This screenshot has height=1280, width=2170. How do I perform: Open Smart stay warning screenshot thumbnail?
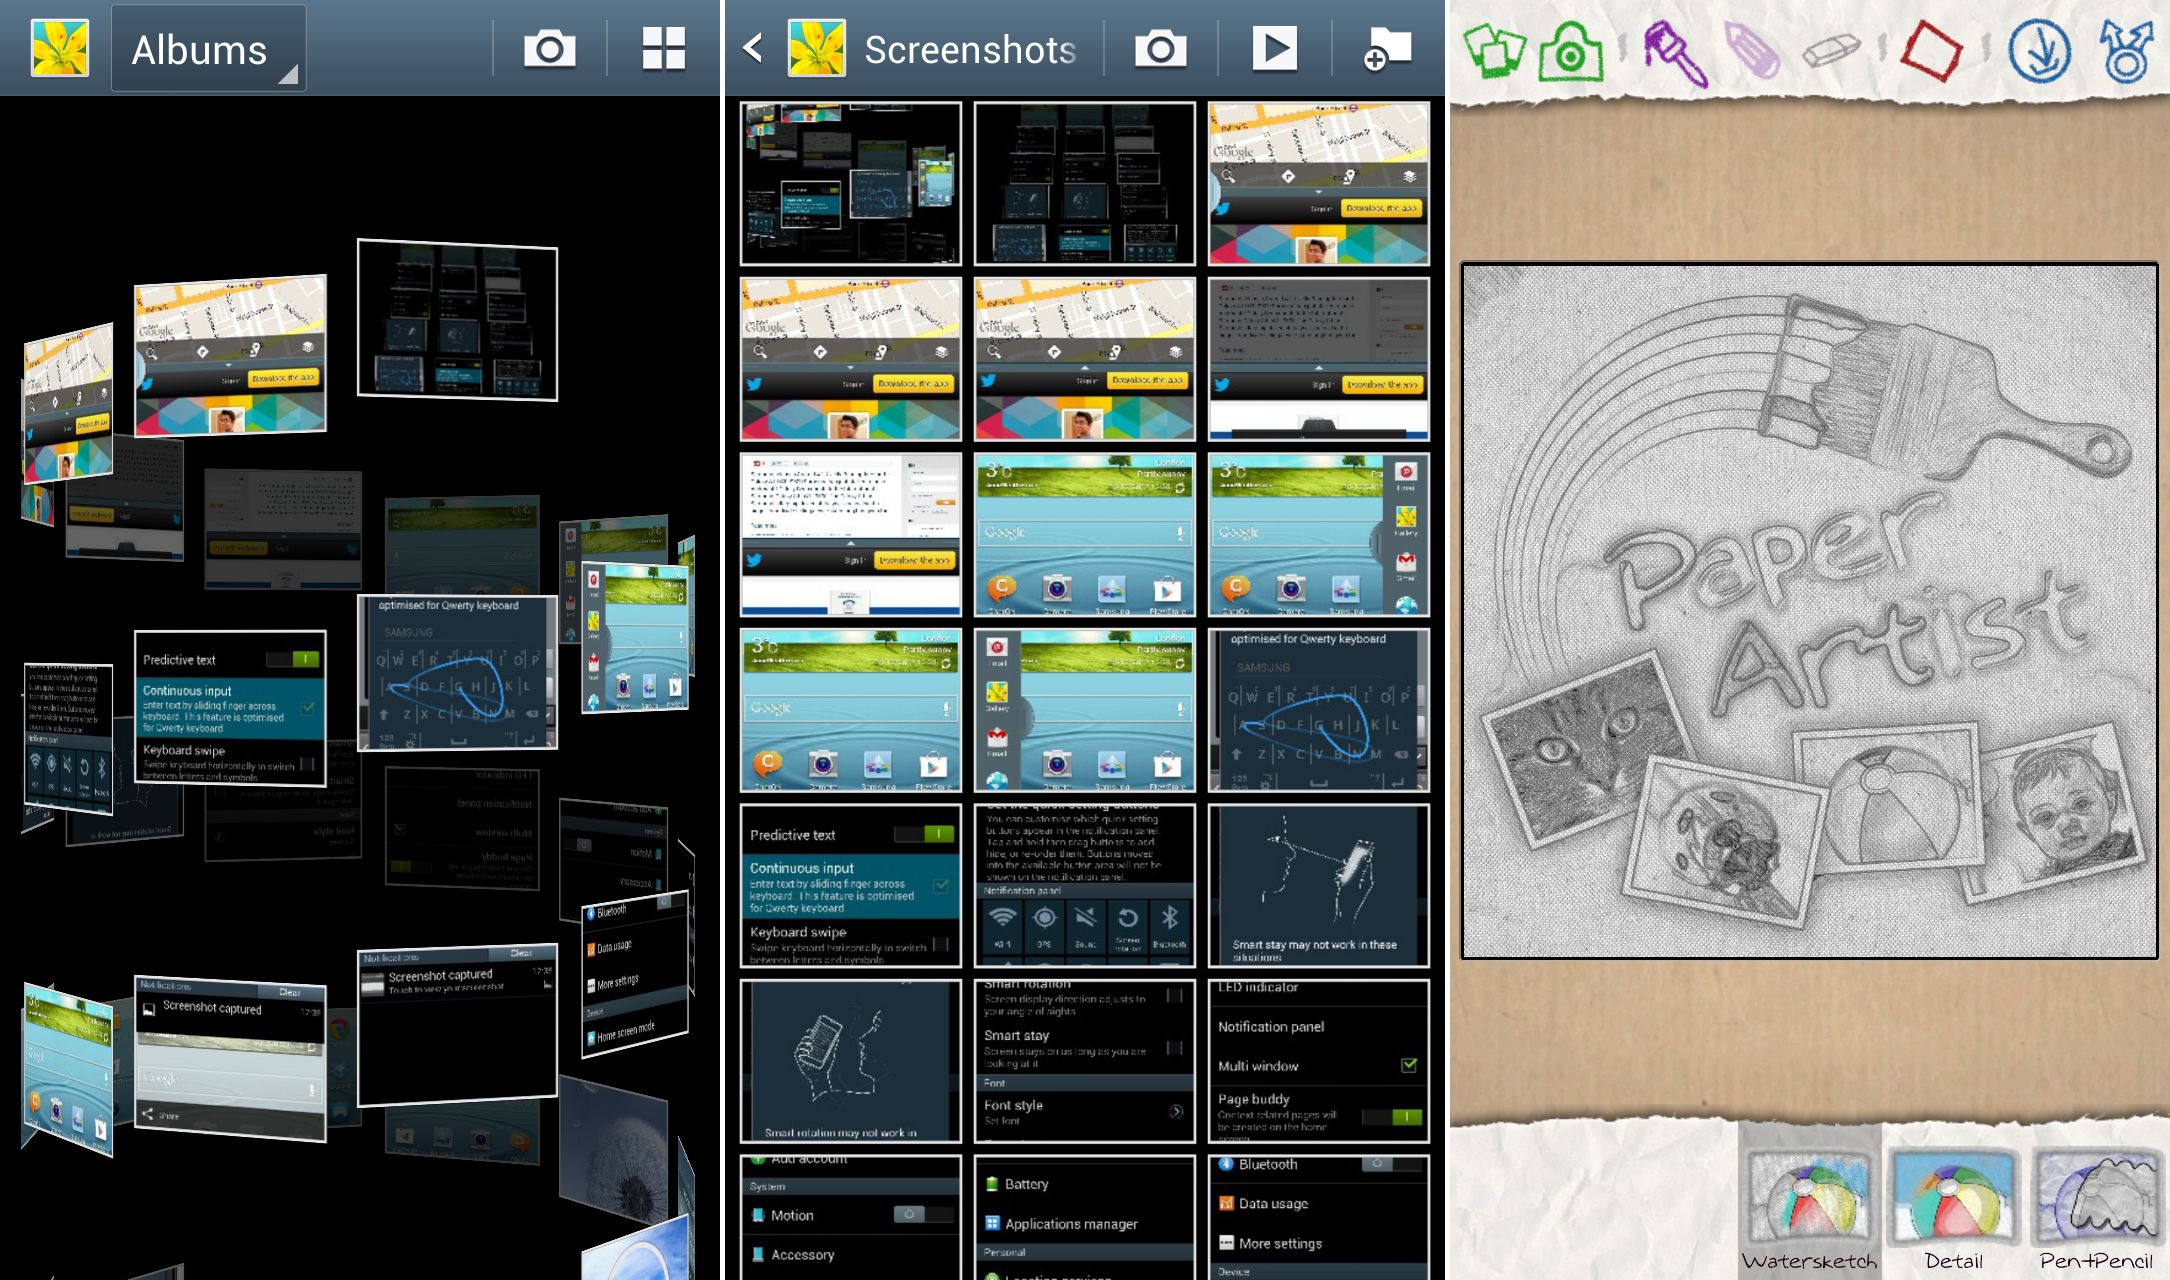[x=1318, y=886]
